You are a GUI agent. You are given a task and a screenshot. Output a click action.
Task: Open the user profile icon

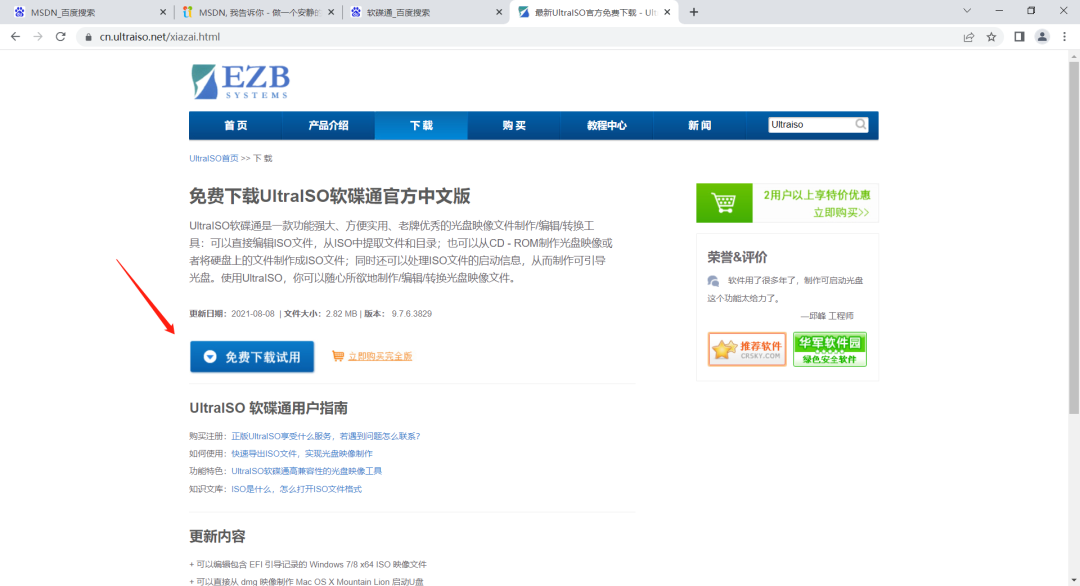tap(1042, 37)
